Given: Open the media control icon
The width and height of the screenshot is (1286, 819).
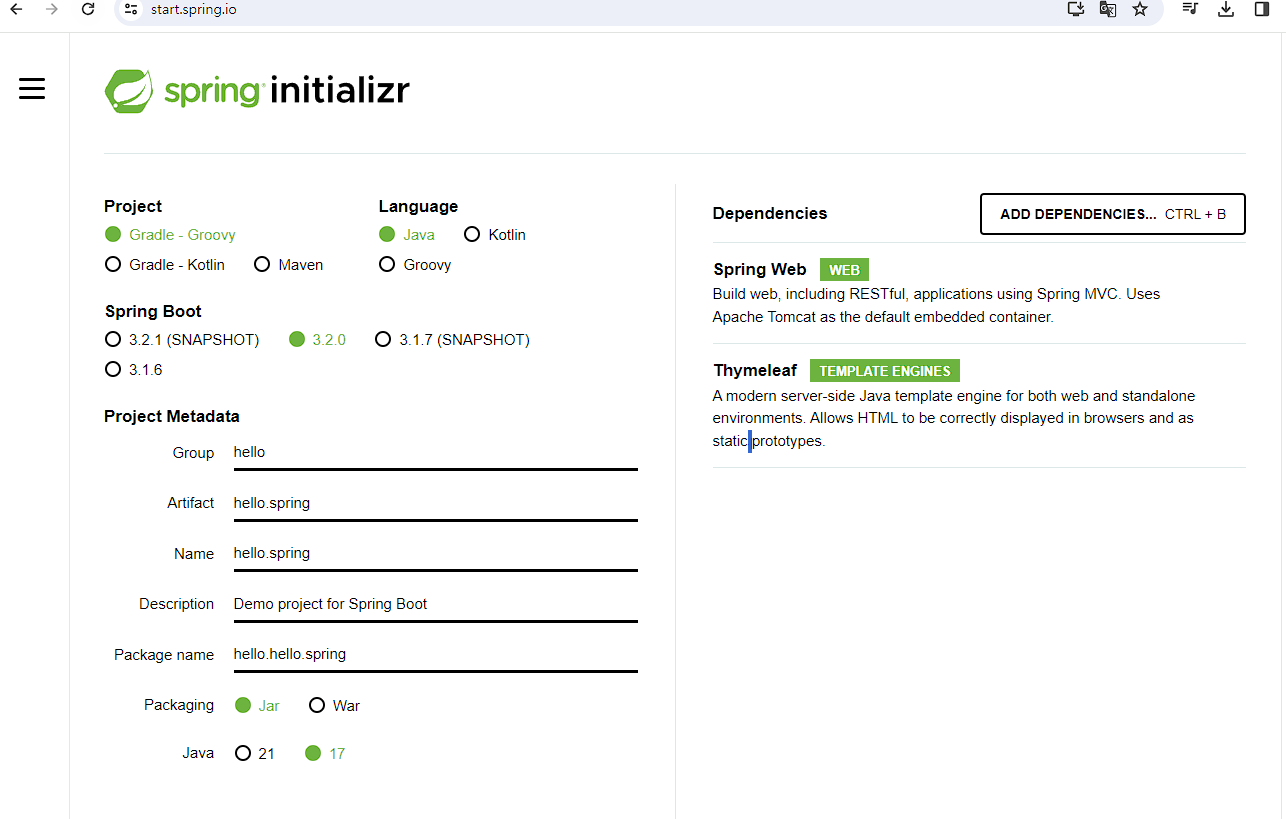Looking at the screenshot, I should pos(1190,9).
